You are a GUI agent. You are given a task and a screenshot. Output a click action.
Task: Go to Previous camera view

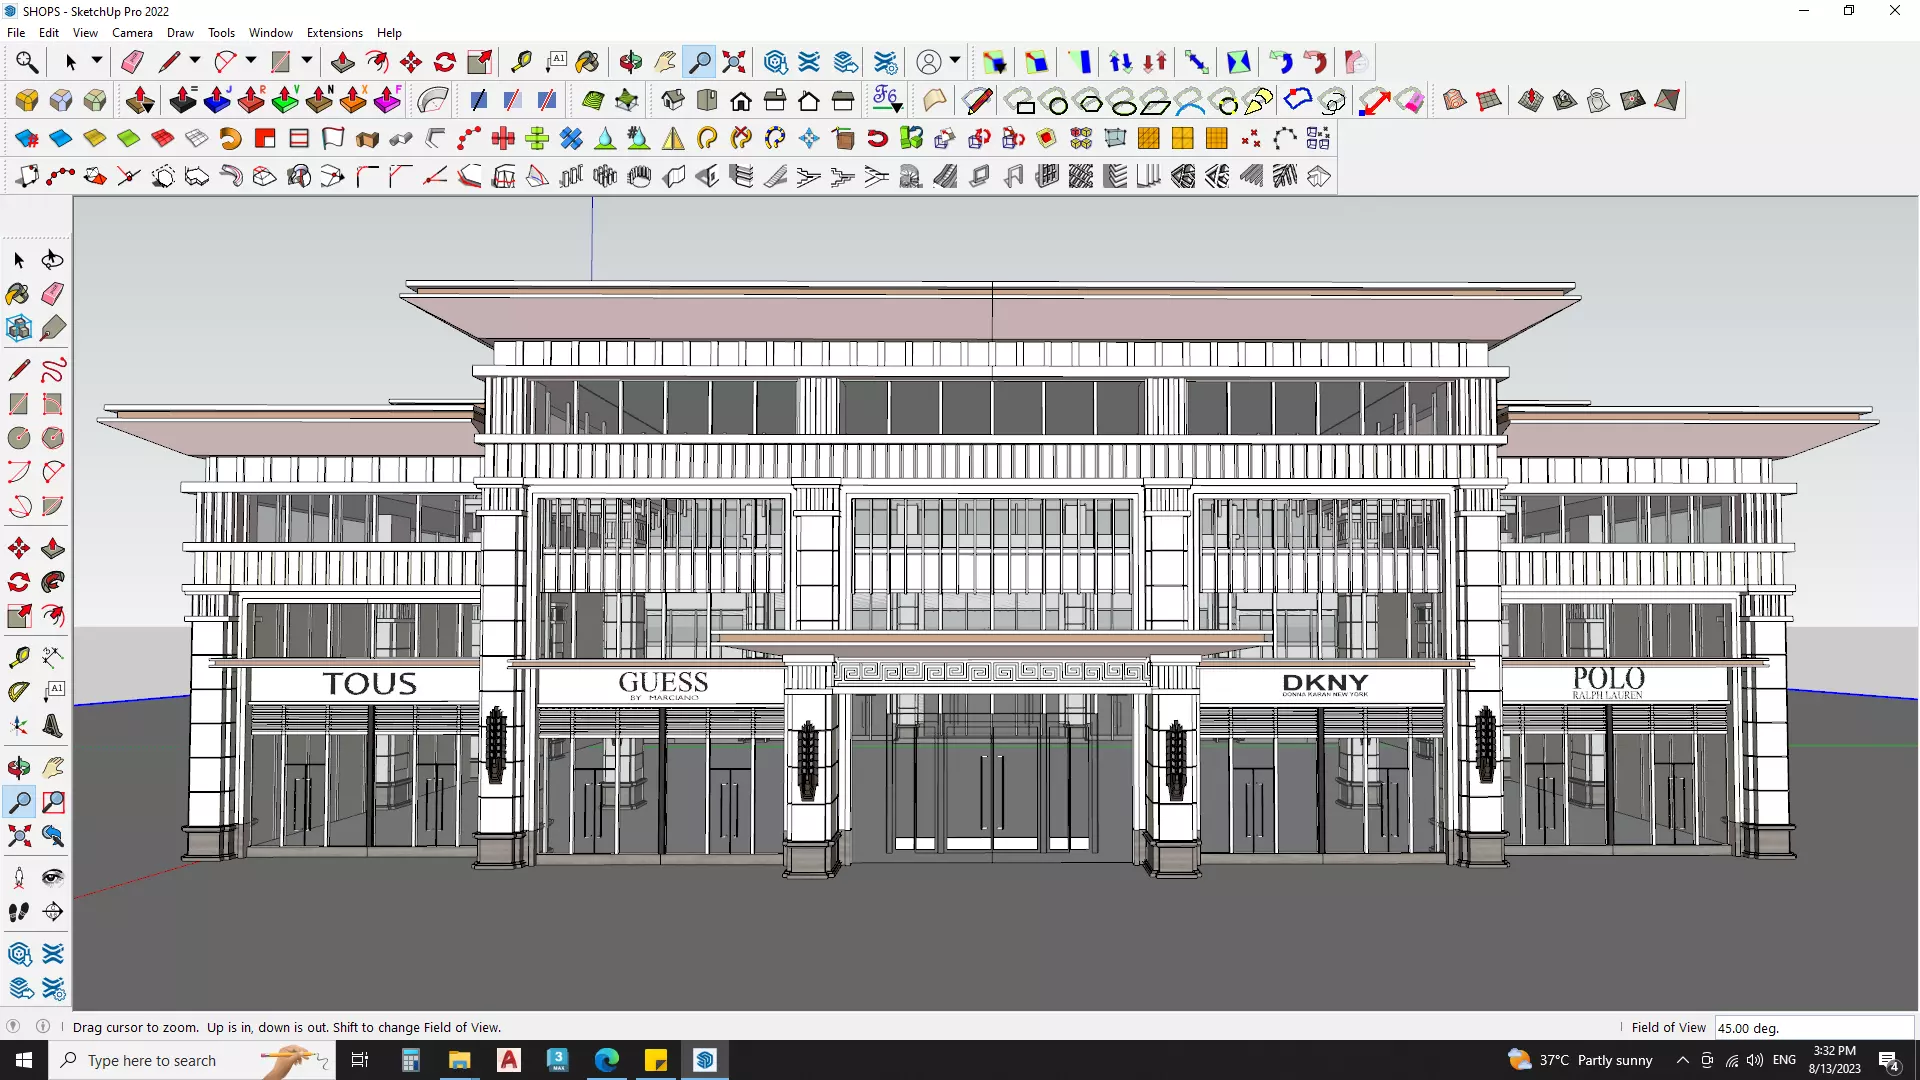tap(53, 836)
